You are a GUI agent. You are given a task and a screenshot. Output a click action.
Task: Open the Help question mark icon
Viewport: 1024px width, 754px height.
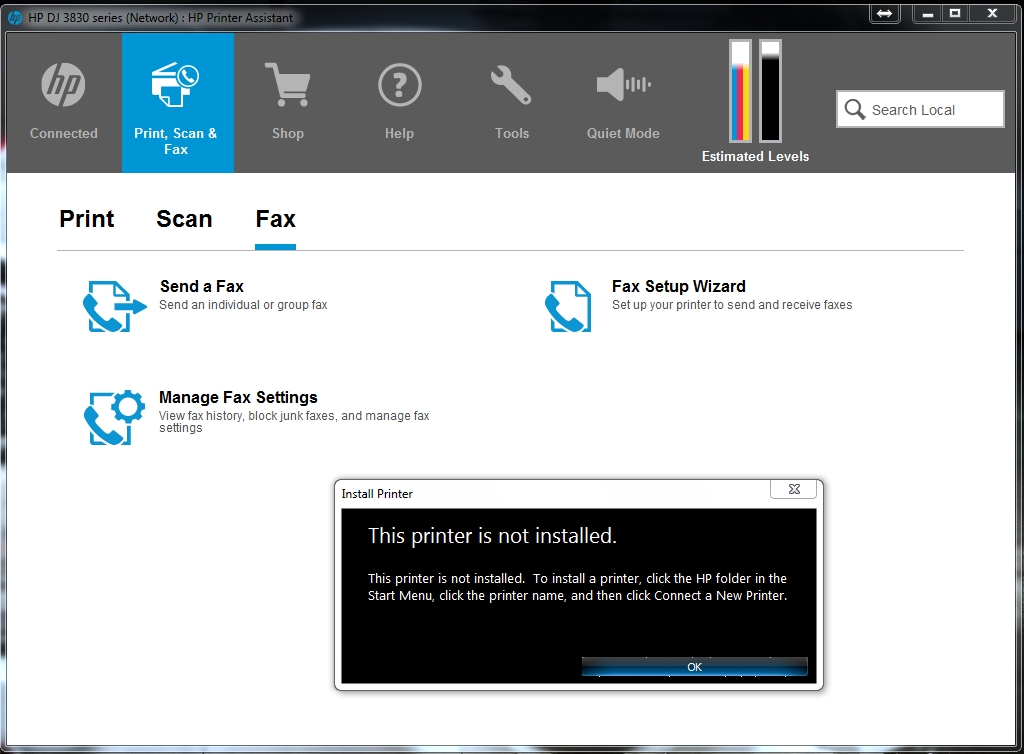tap(400, 85)
